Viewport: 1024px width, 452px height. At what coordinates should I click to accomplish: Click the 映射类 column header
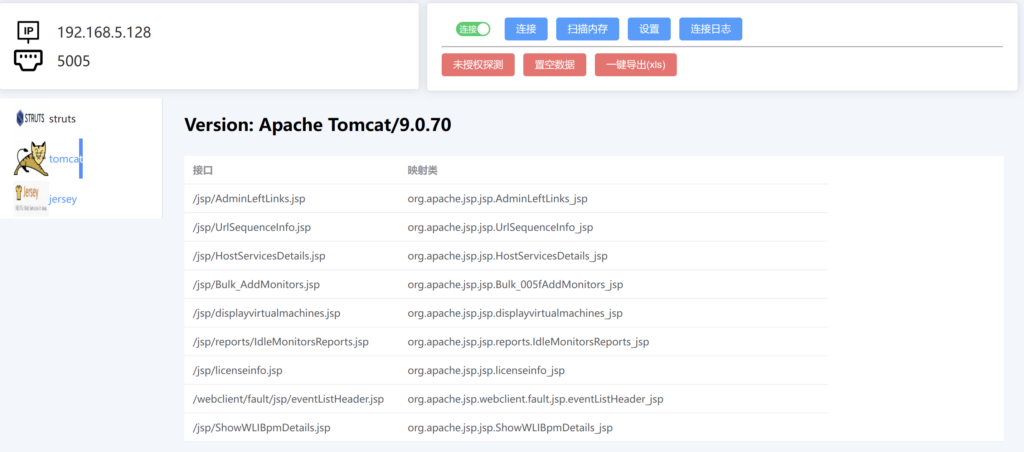click(423, 170)
